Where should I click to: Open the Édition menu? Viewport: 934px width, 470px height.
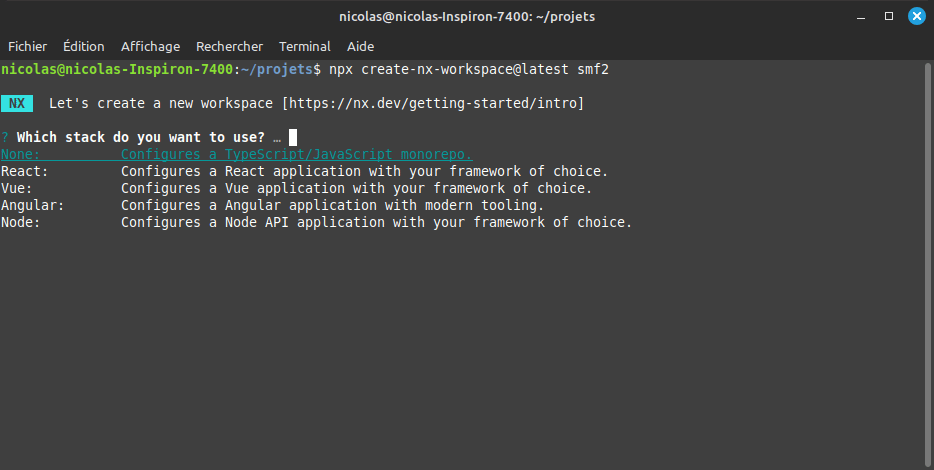pyautogui.click(x=83, y=46)
